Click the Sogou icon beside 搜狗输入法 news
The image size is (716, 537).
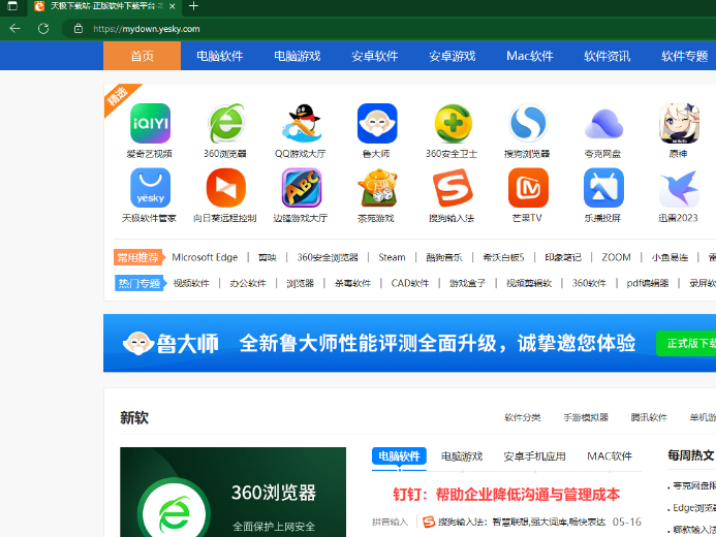point(429,521)
